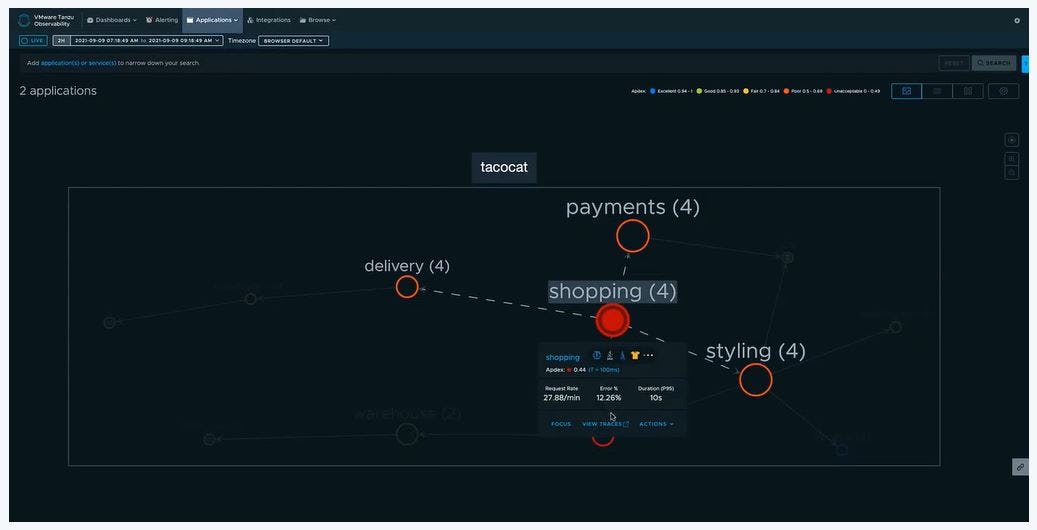Image resolution: width=1037 pixels, height=530 pixels.
Task: Click the Excellent blue legend swatch
Action: pyautogui.click(x=652, y=91)
